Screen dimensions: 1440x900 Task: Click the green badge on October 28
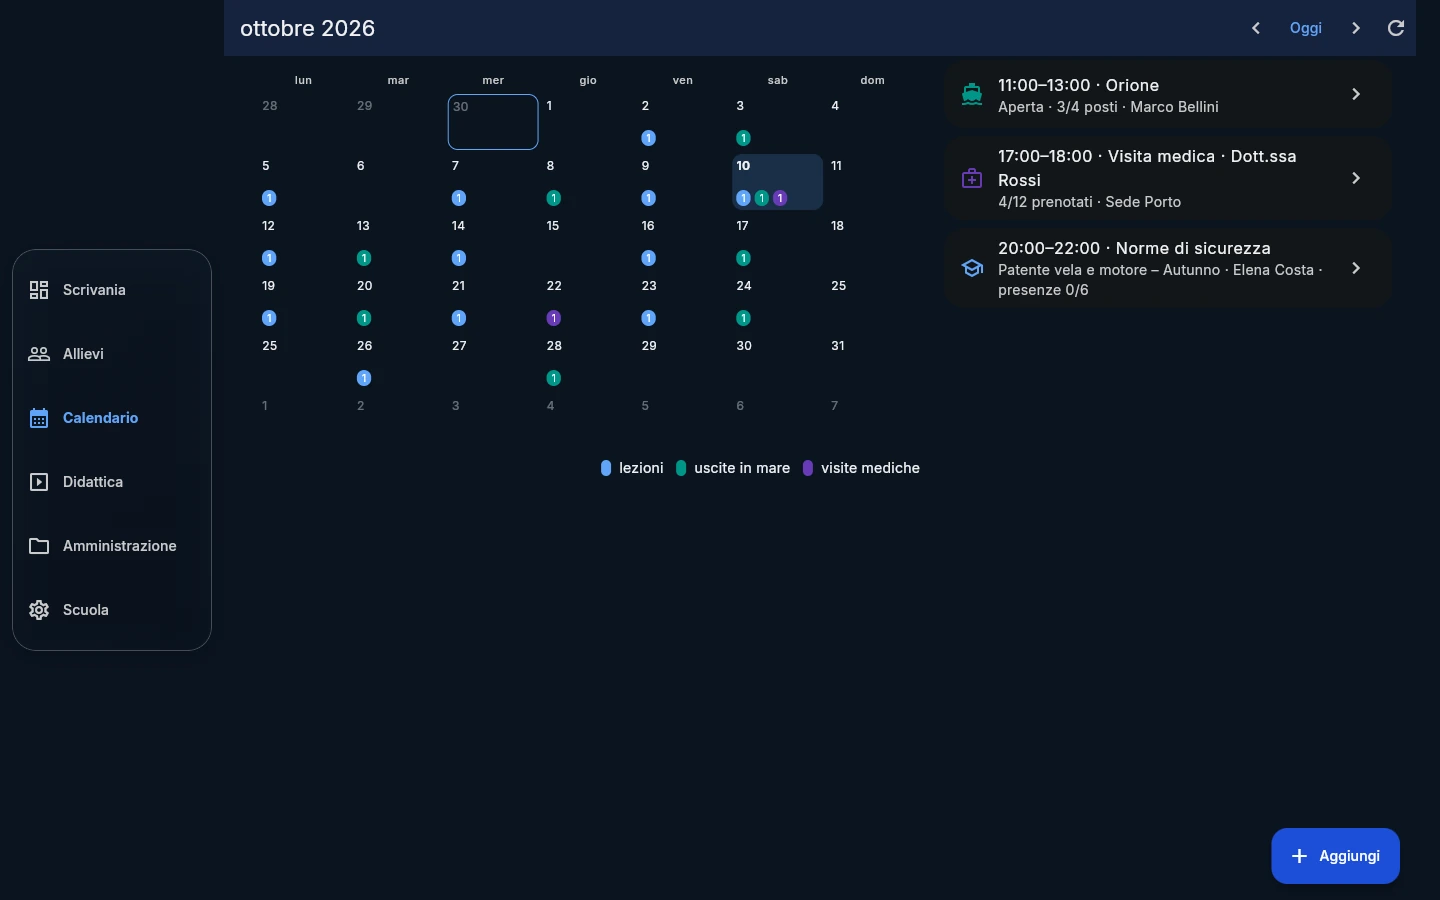pyautogui.click(x=554, y=378)
